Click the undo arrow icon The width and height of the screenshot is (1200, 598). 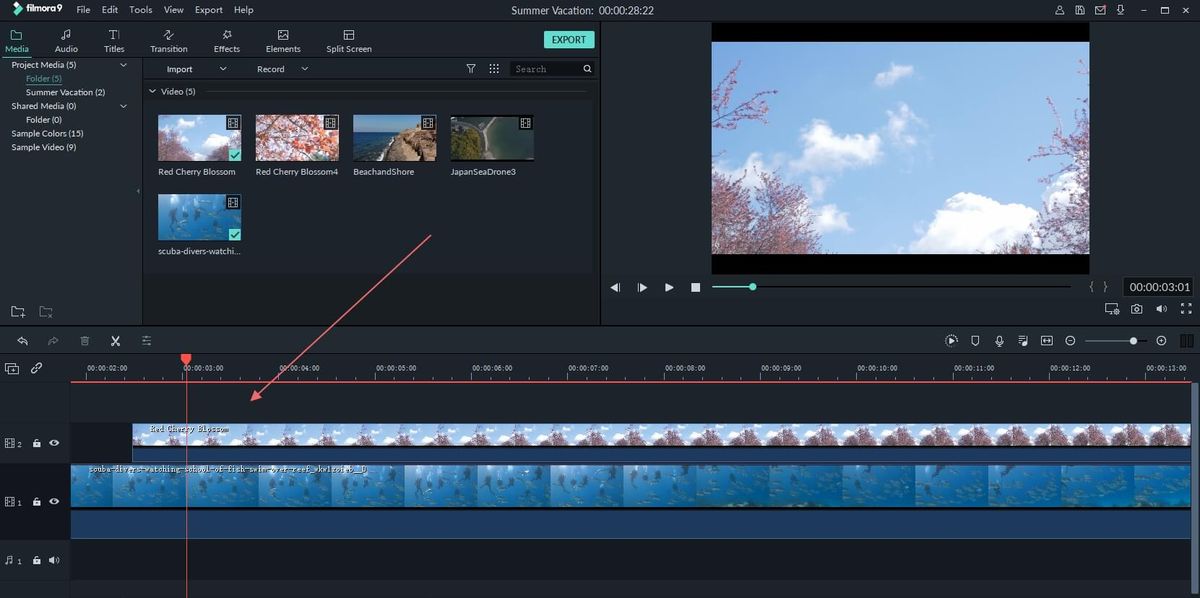coord(22,341)
